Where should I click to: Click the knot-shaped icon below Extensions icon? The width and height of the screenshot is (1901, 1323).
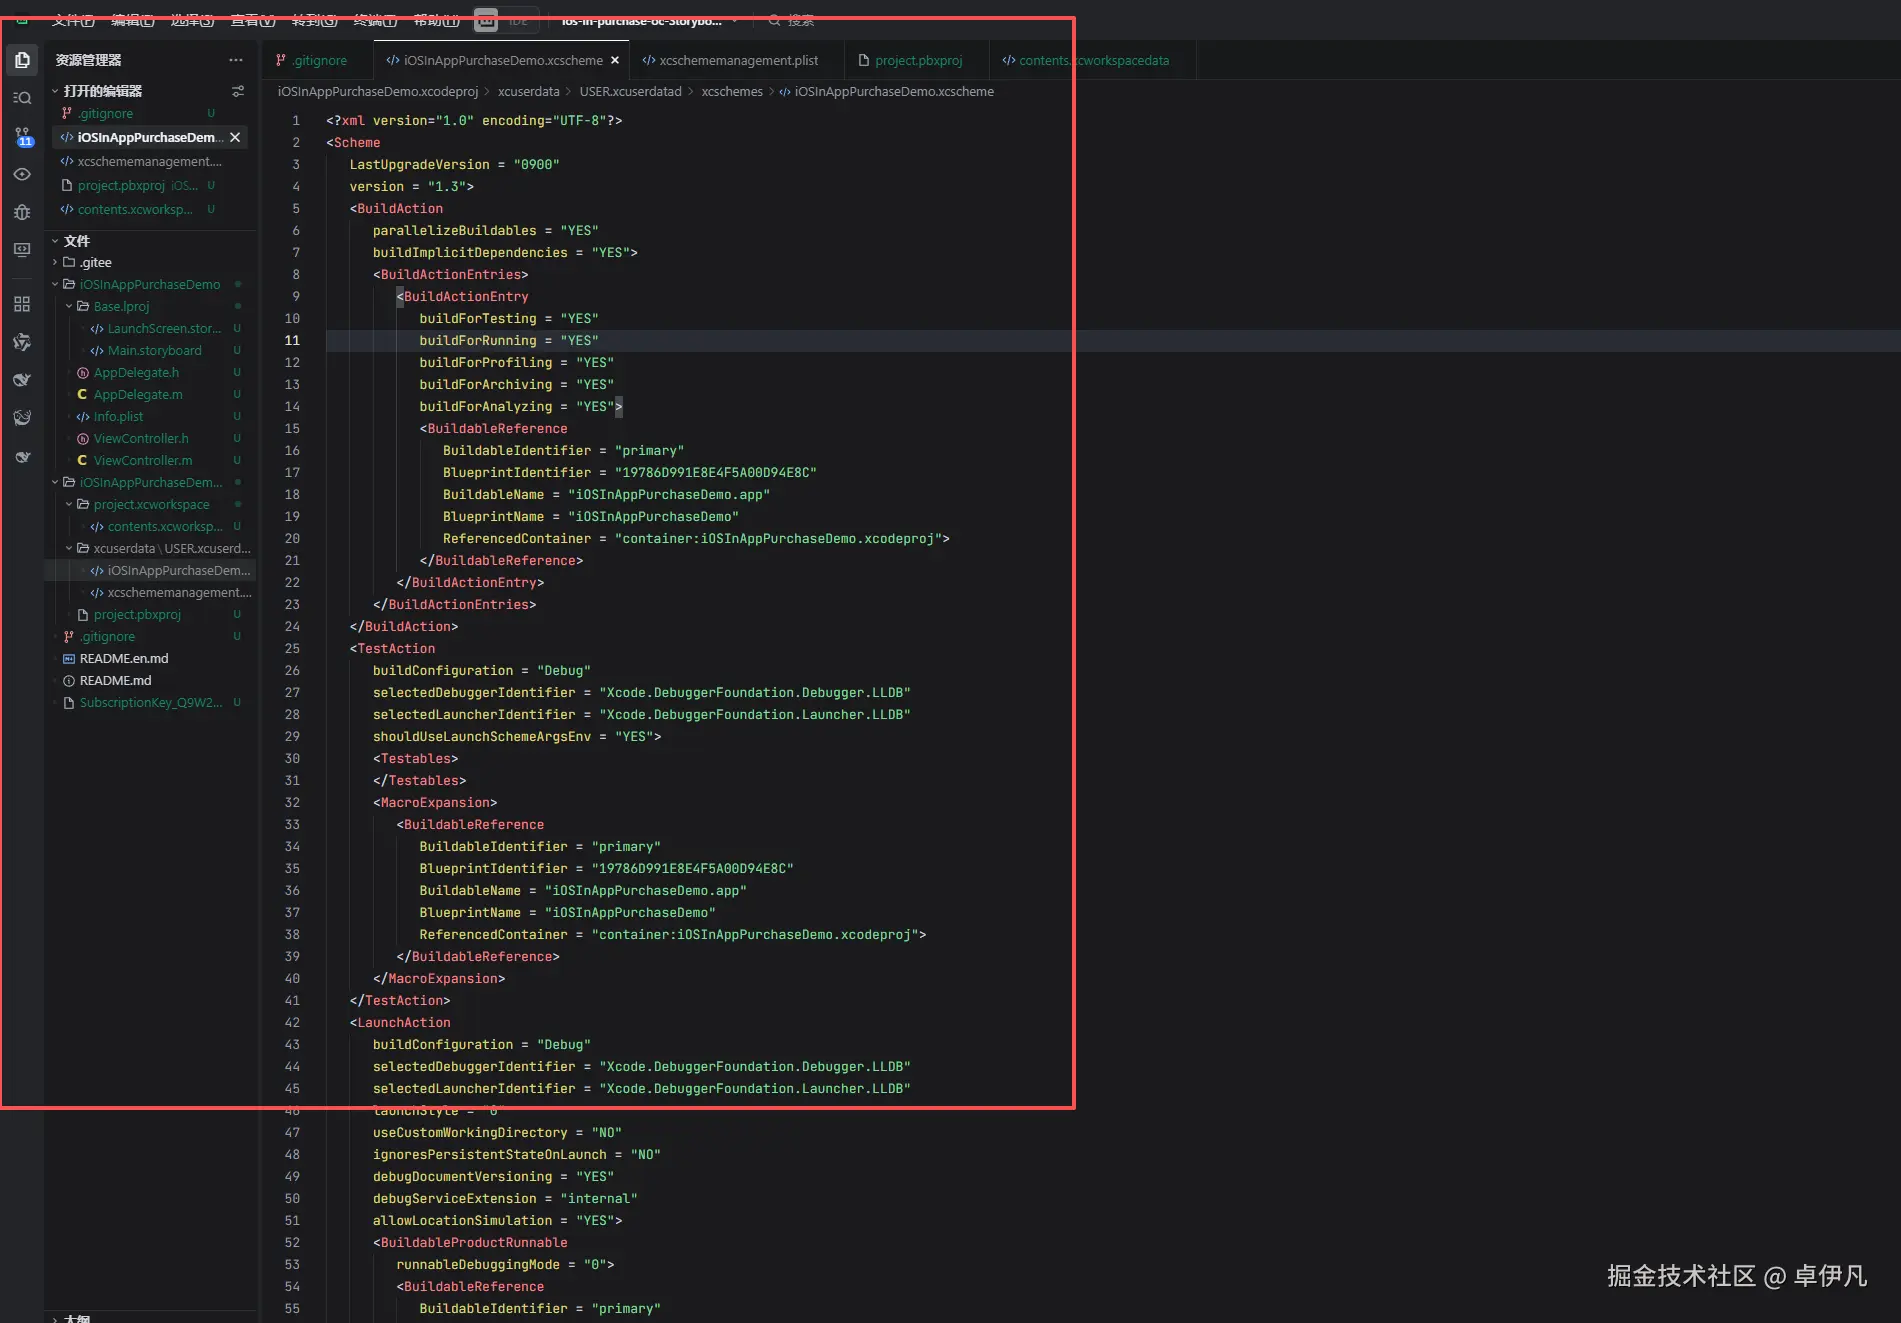point(22,342)
